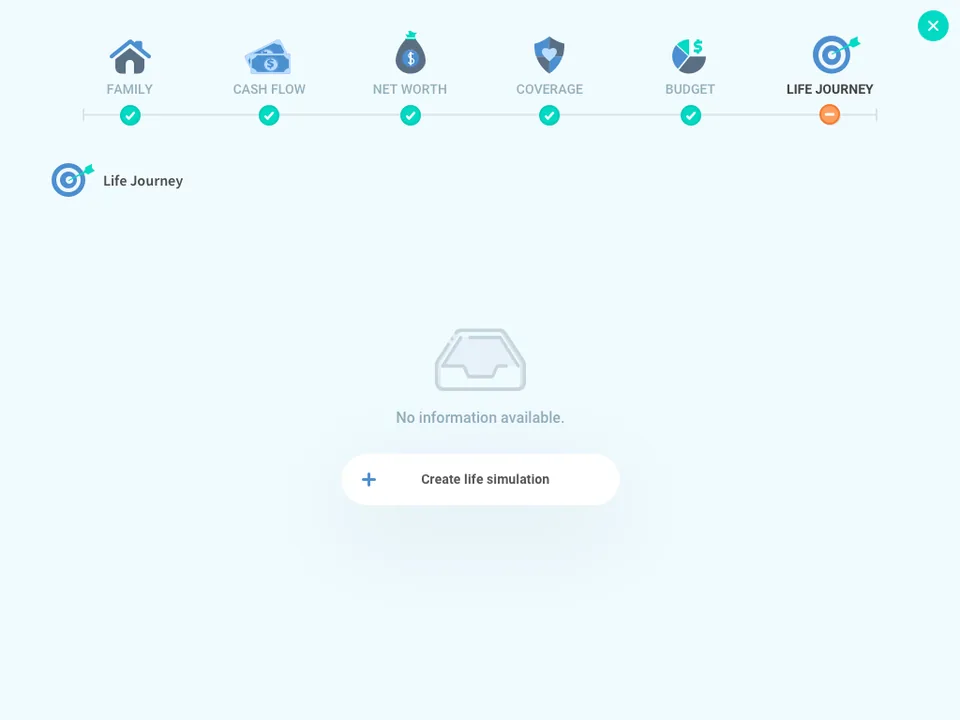Image resolution: width=960 pixels, height=720 pixels.
Task: Click the Coverage step checkmark
Action: (549, 115)
